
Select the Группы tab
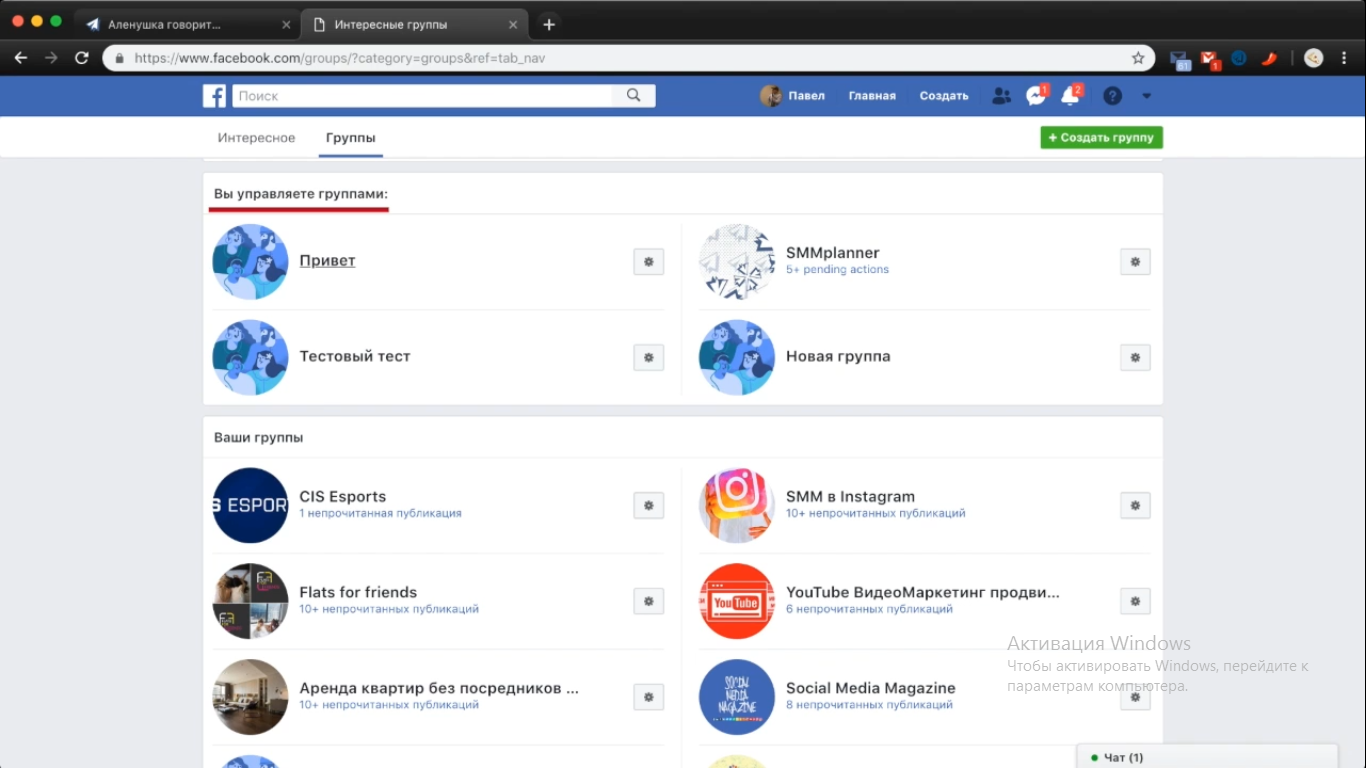pyautogui.click(x=351, y=138)
